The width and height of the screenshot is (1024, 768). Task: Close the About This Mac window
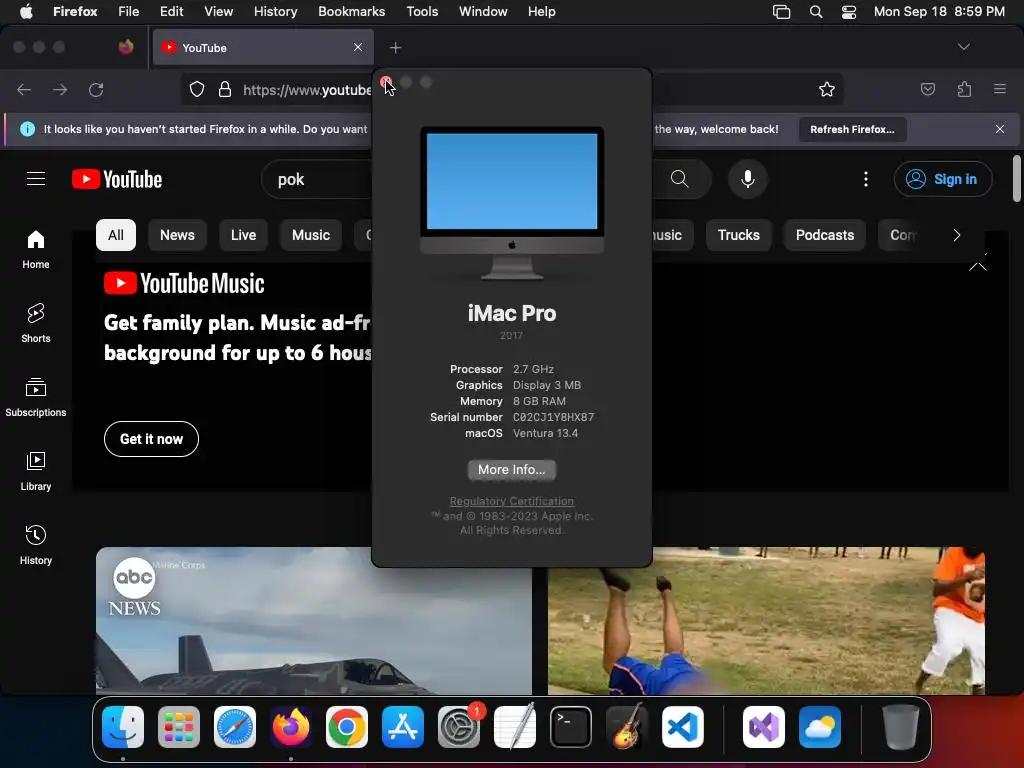point(385,82)
